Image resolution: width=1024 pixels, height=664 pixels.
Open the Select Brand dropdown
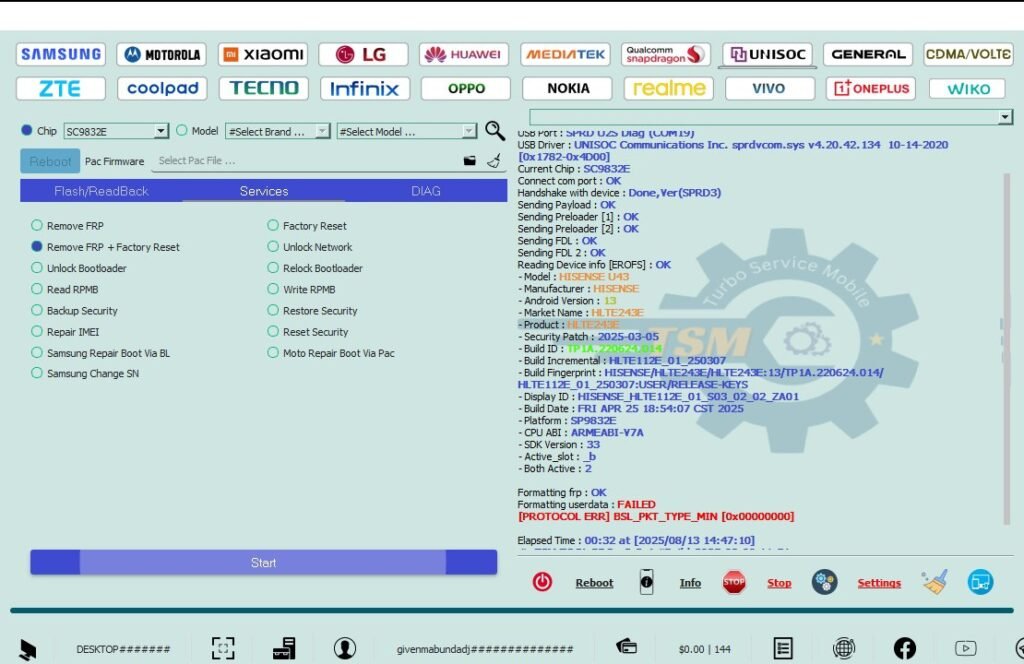(277, 131)
